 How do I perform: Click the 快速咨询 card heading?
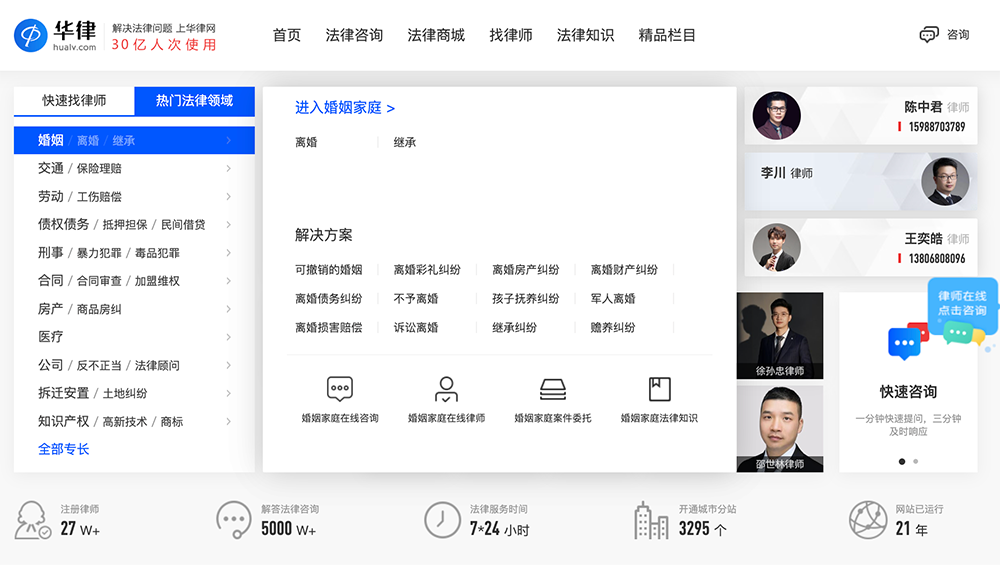coord(908,392)
